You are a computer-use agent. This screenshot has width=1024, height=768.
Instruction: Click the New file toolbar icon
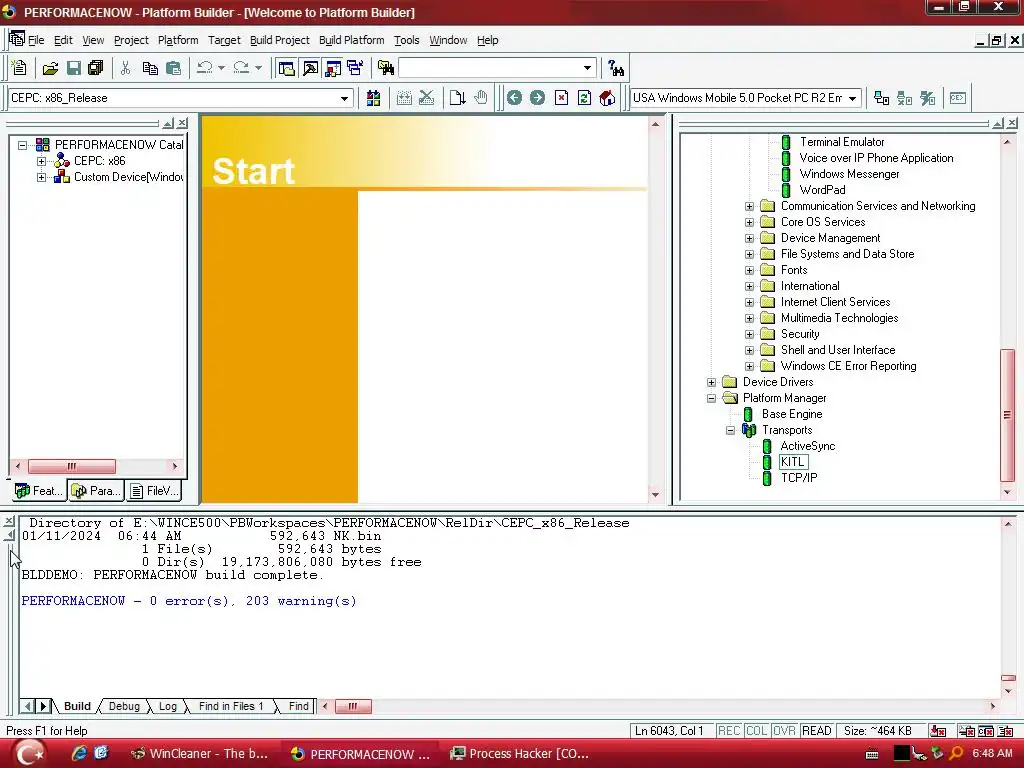[x=18, y=68]
